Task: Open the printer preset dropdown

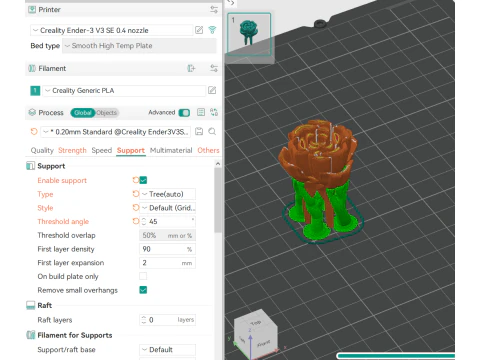Action: [x=111, y=30]
